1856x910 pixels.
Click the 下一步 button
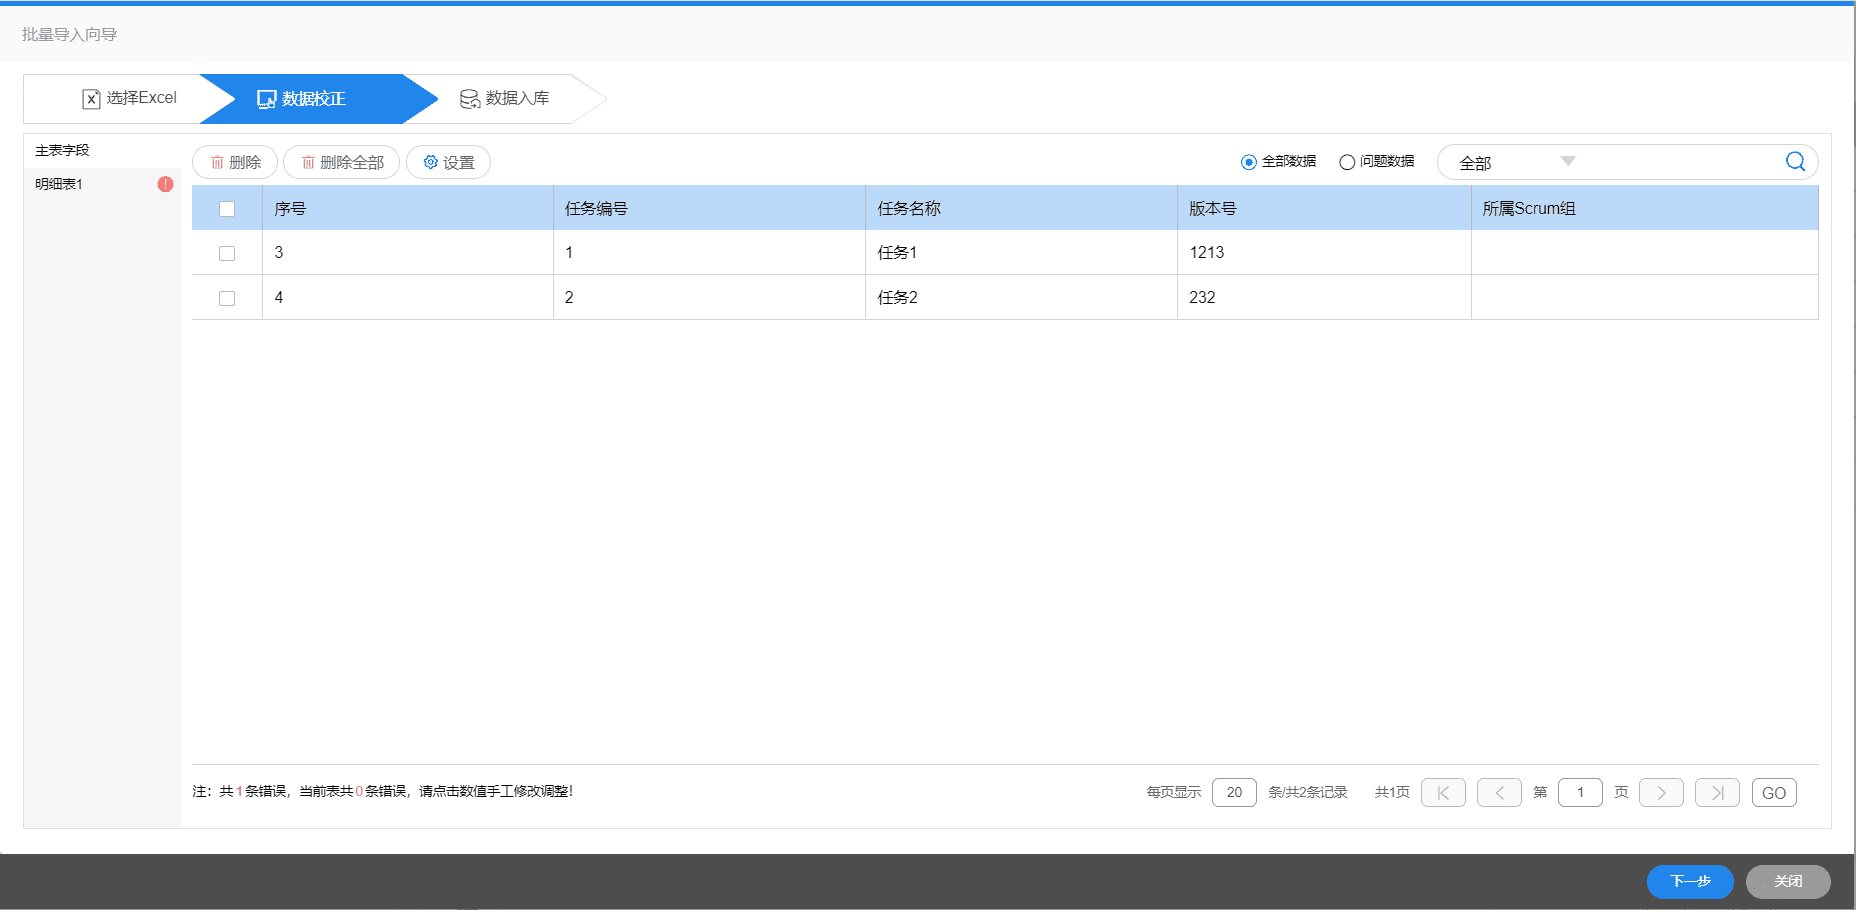(1690, 881)
